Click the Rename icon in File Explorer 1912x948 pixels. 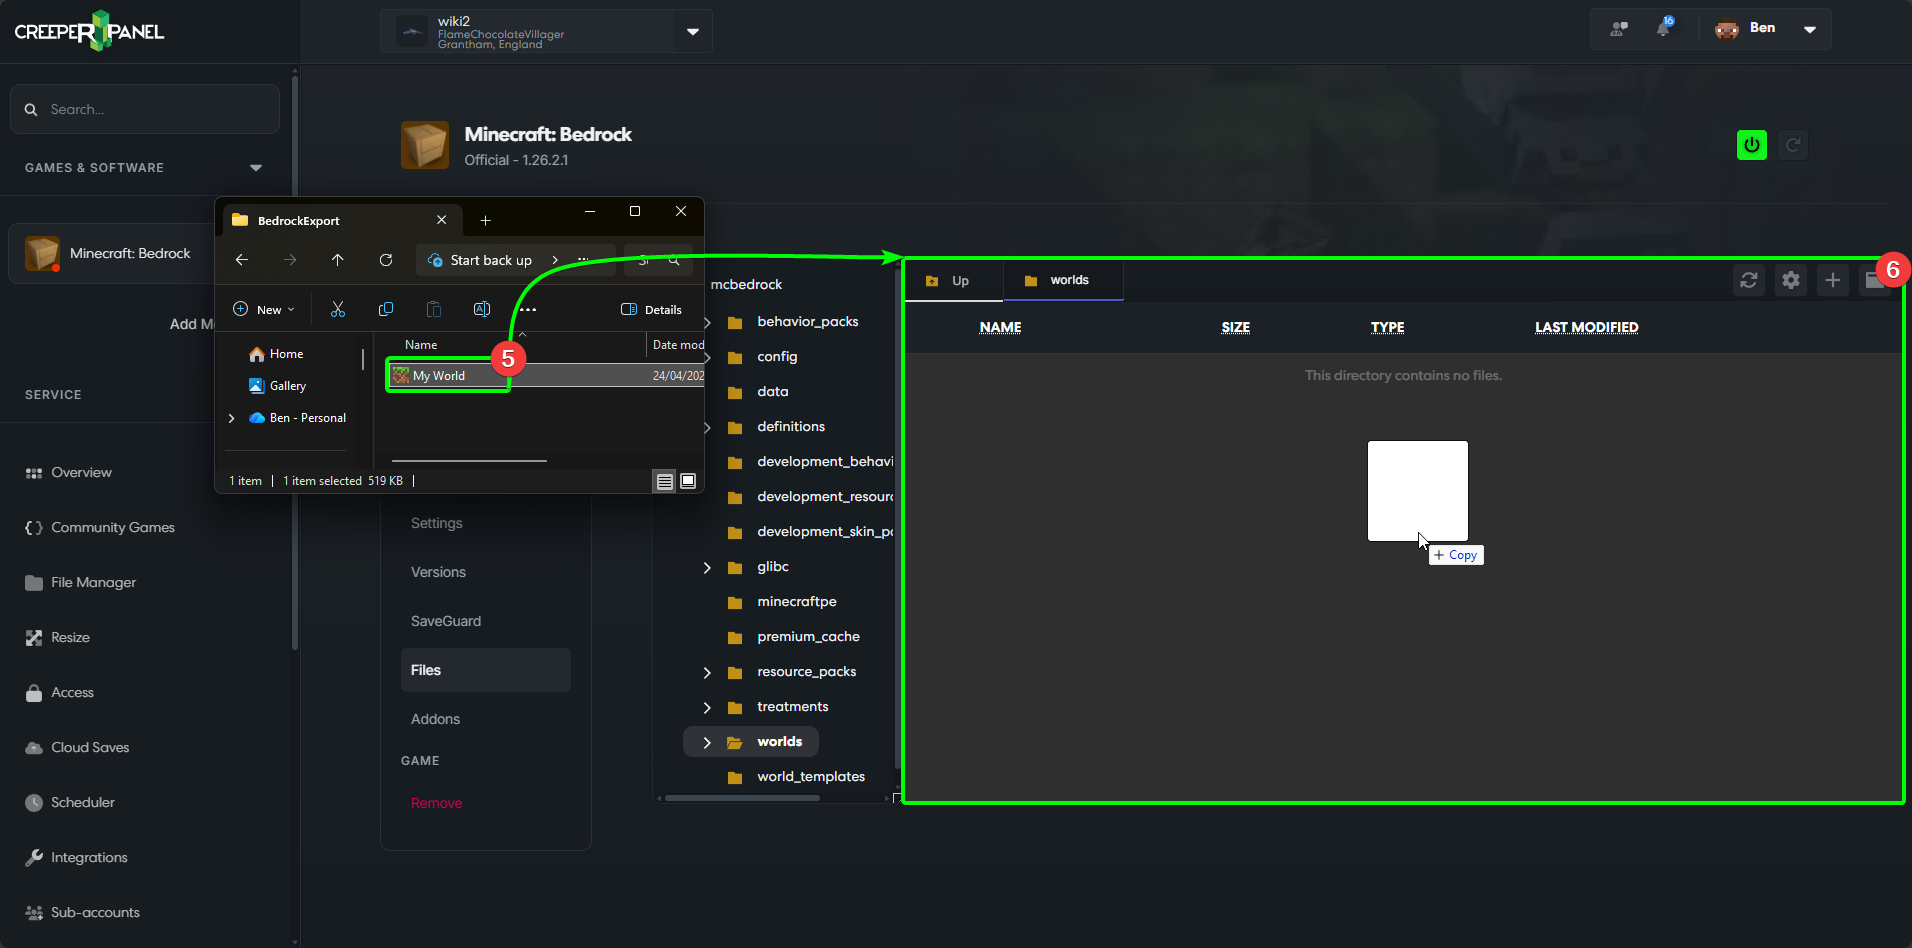click(482, 309)
